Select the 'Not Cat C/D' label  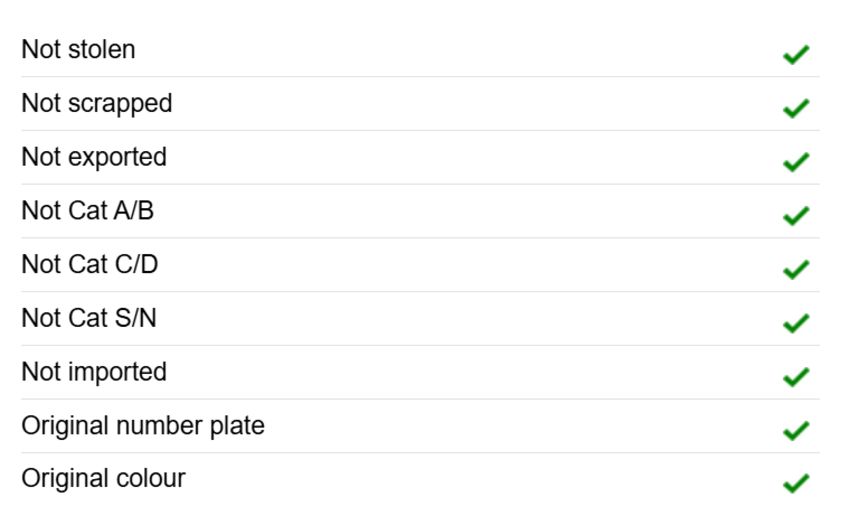(x=89, y=264)
